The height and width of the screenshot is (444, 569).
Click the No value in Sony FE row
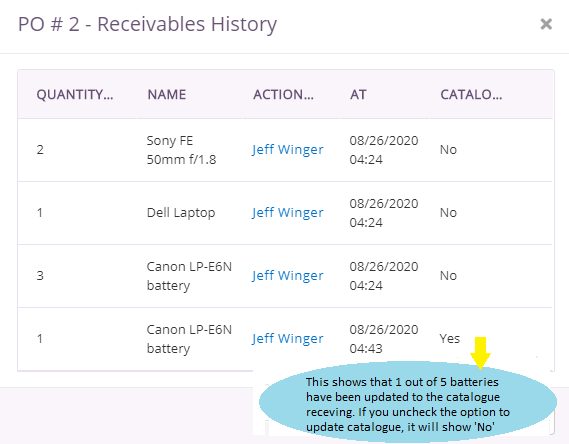pyautogui.click(x=448, y=150)
